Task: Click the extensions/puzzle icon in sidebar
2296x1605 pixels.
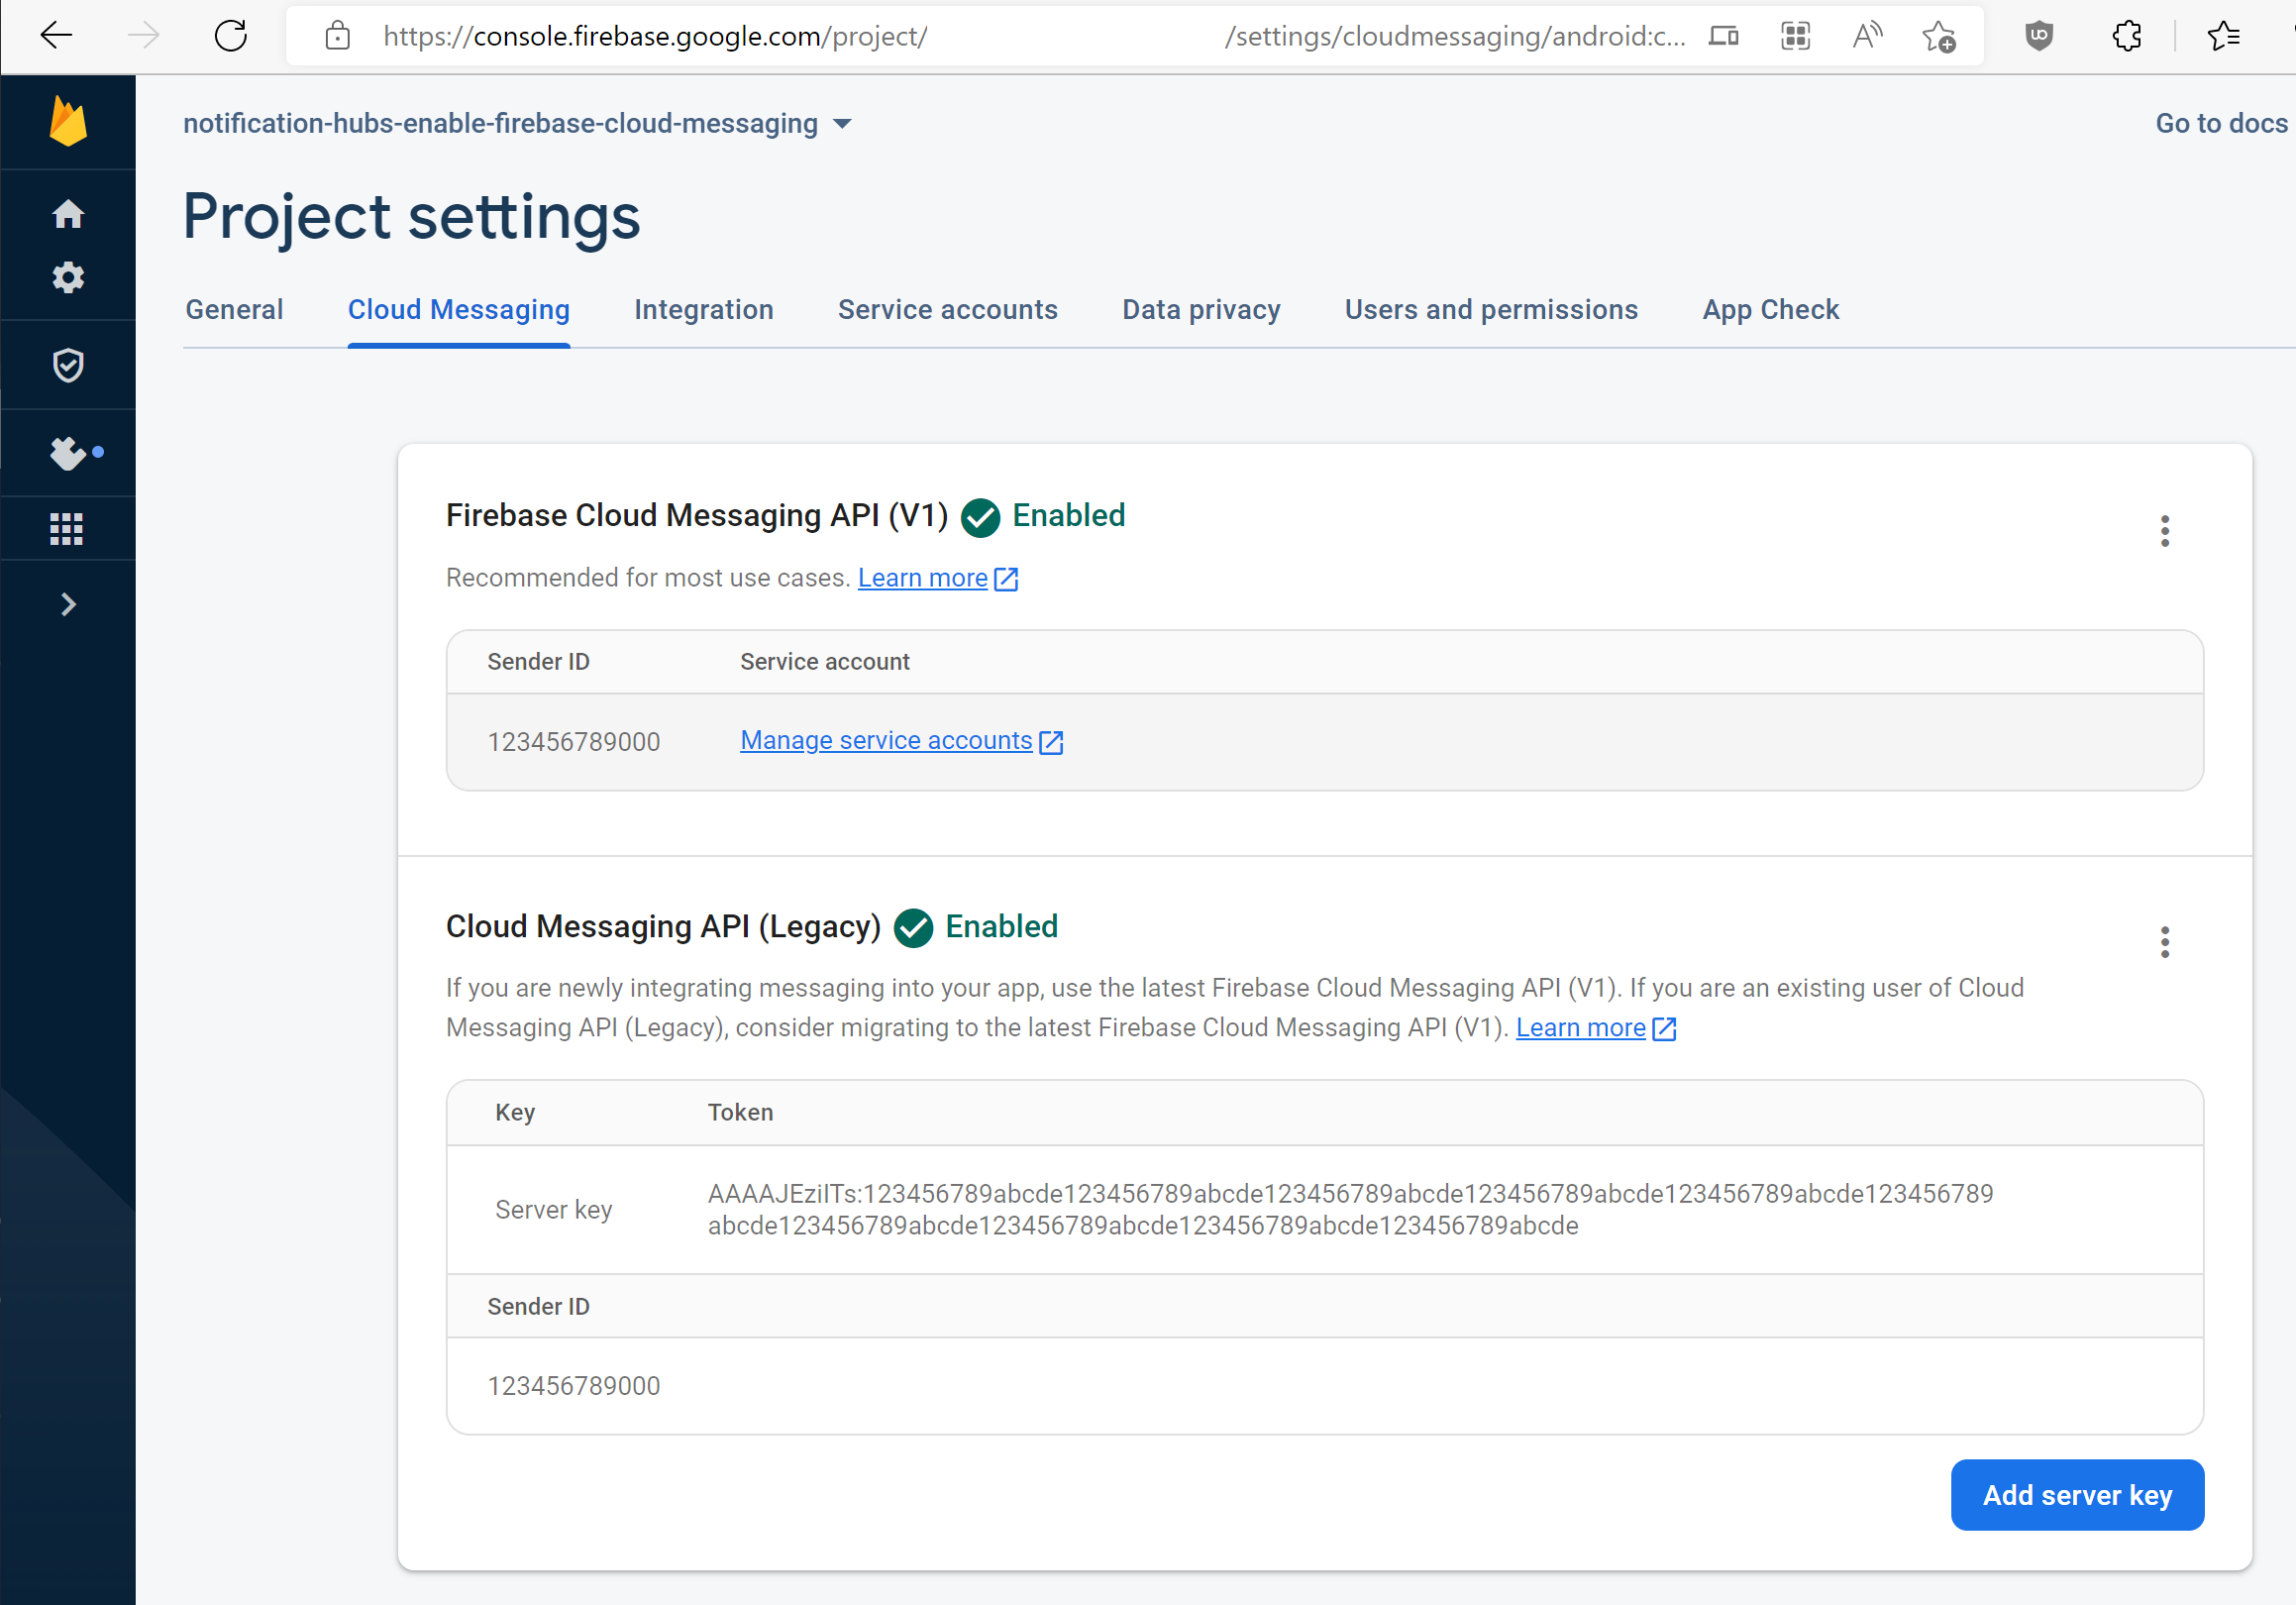Action: tap(69, 452)
